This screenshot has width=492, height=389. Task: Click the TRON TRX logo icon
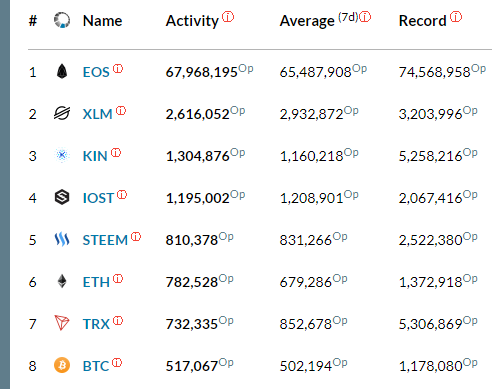62,323
